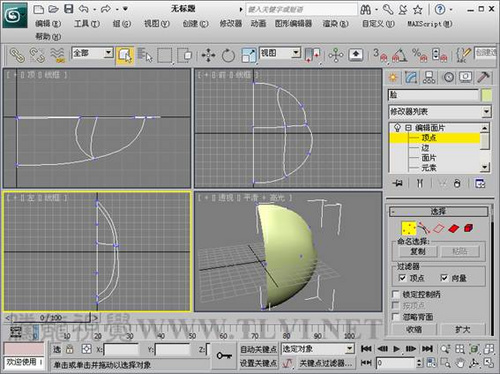
Task: Click the Play Animation button
Action: click(x=396, y=349)
